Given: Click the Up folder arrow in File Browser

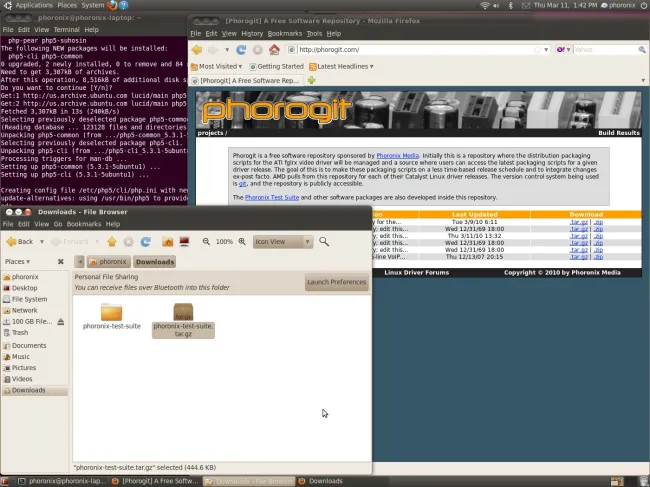Looking at the screenshot, I should 112,241.
